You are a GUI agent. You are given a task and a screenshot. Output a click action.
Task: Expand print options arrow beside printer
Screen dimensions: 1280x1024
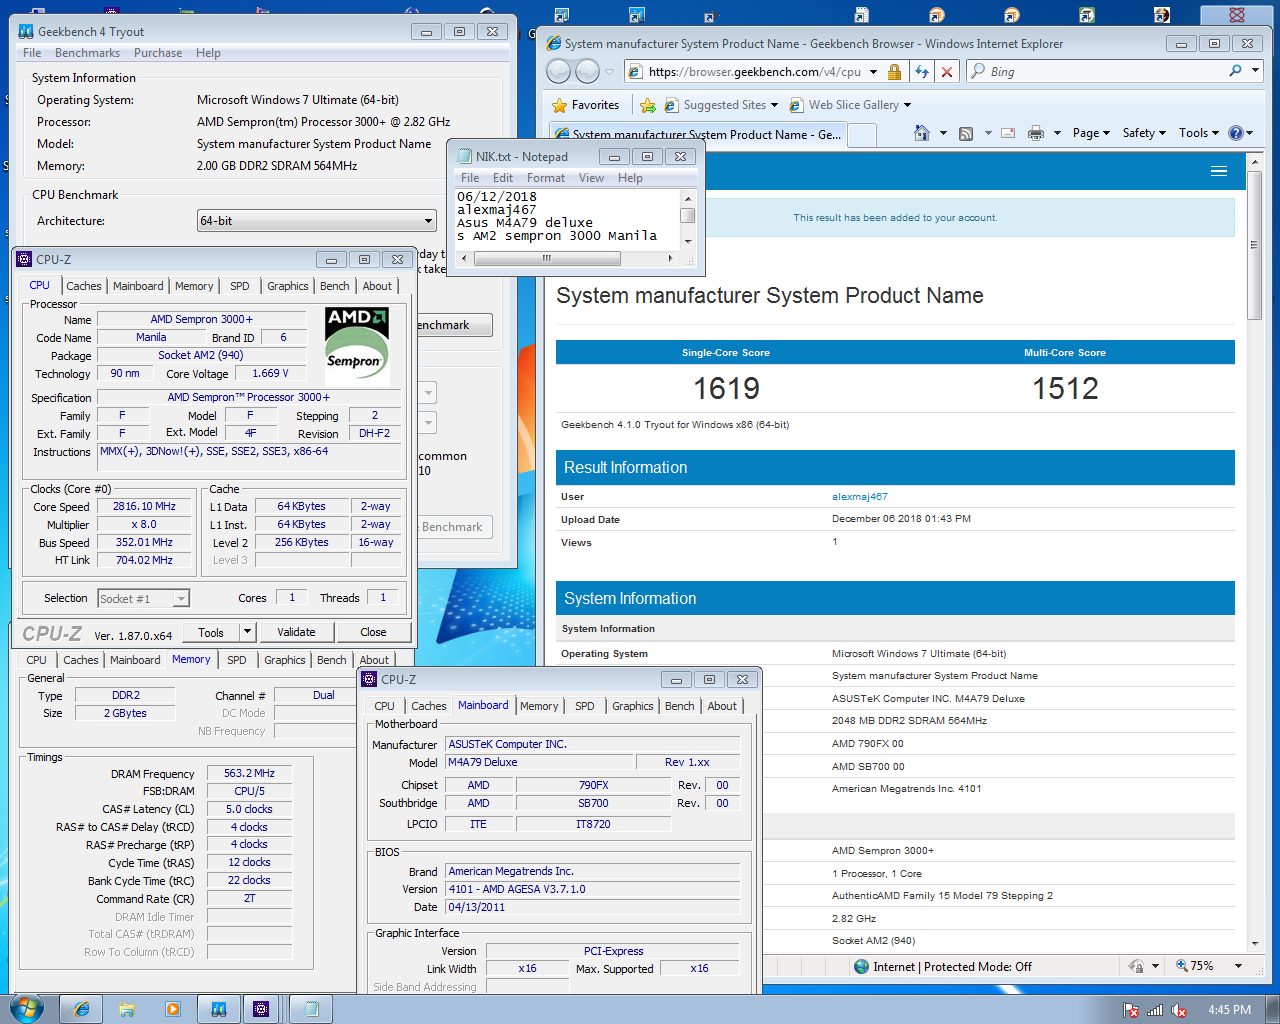coord(1057,133)
